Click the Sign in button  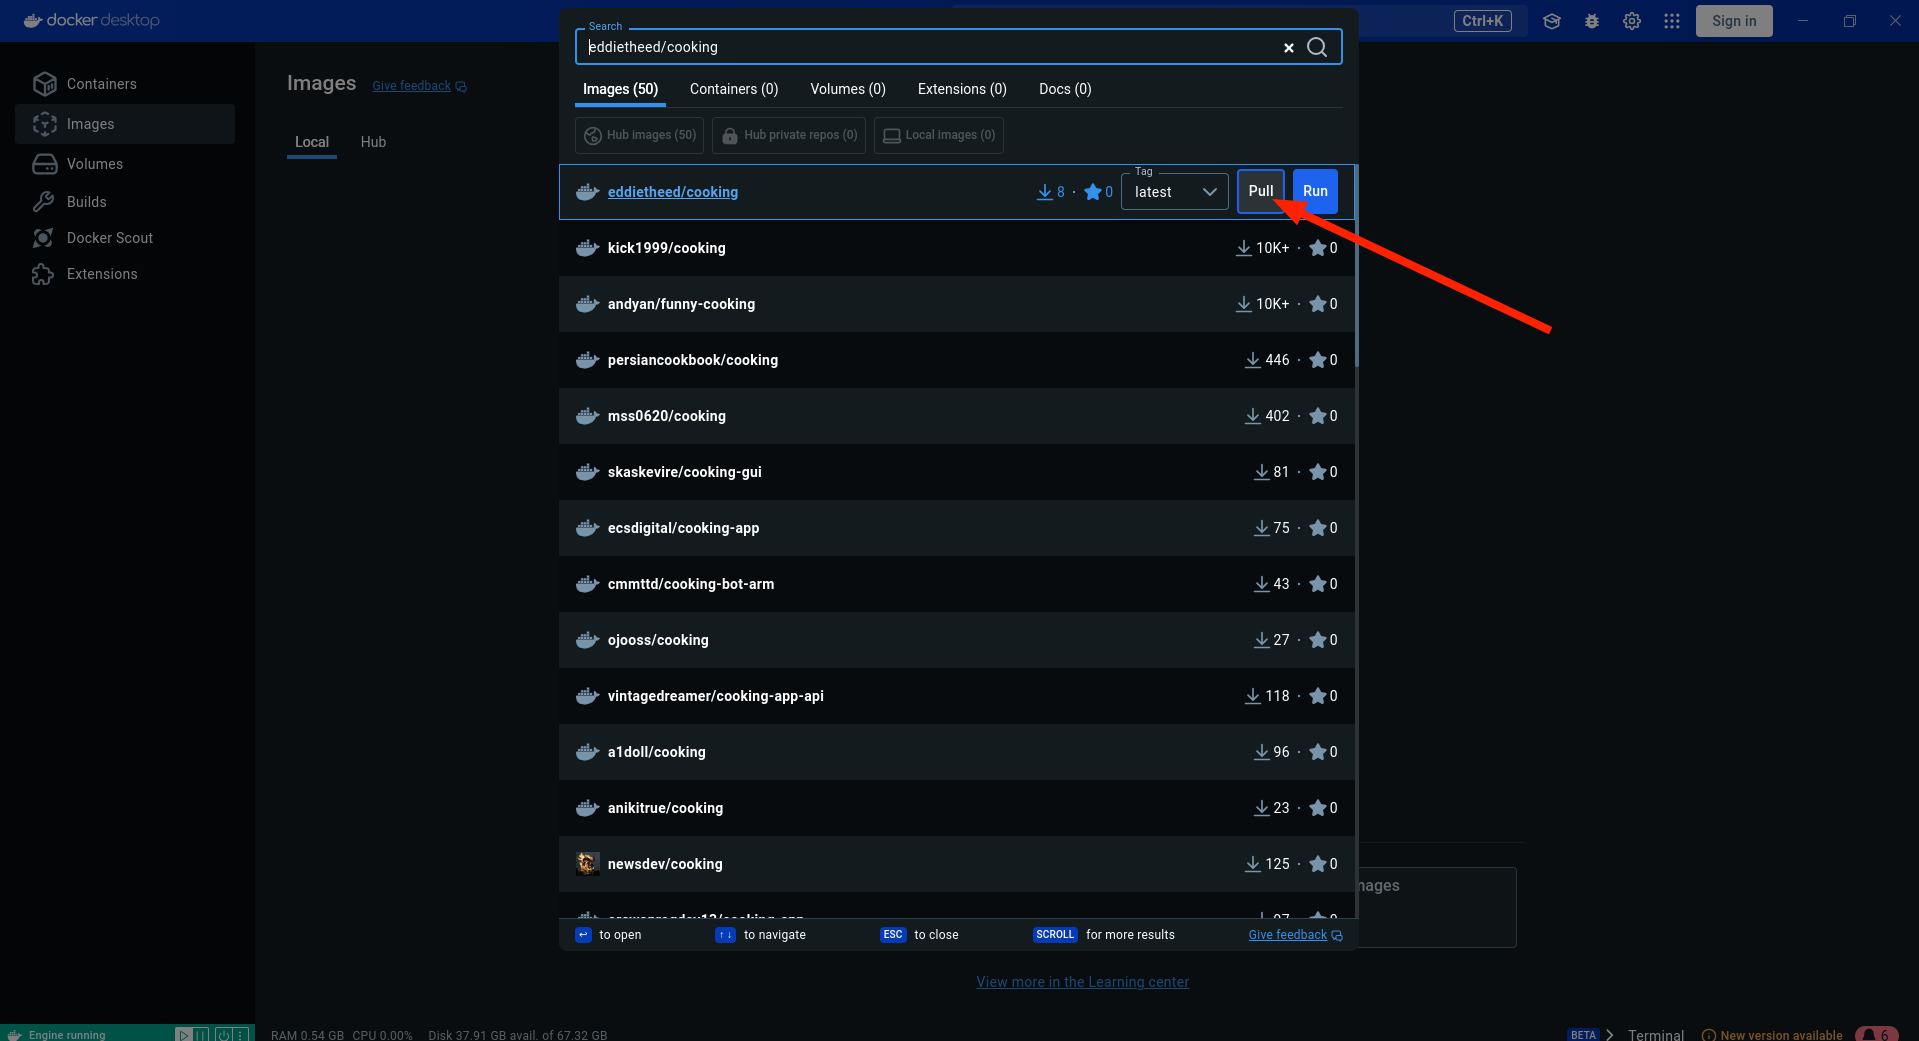[1734, 21]
